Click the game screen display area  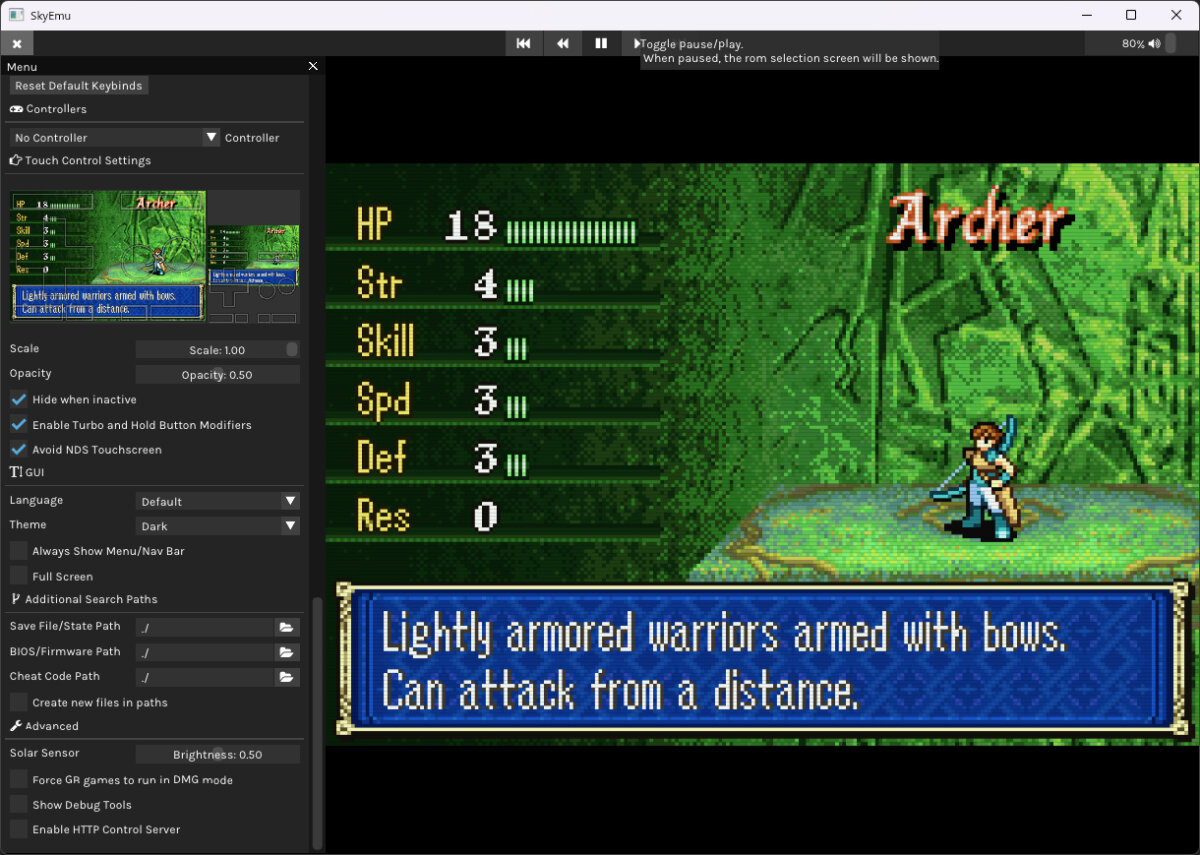click(762, 453)
